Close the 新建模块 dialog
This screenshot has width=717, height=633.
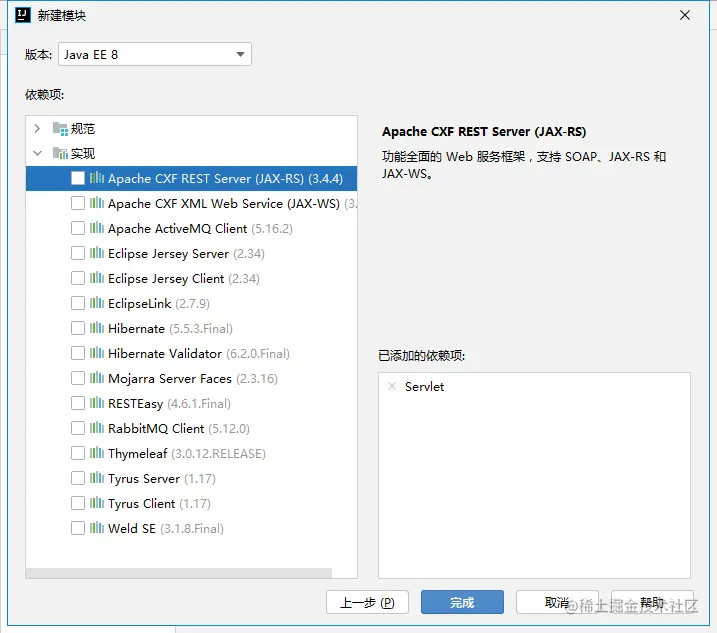pyautogui.click(x=685, y=16)
